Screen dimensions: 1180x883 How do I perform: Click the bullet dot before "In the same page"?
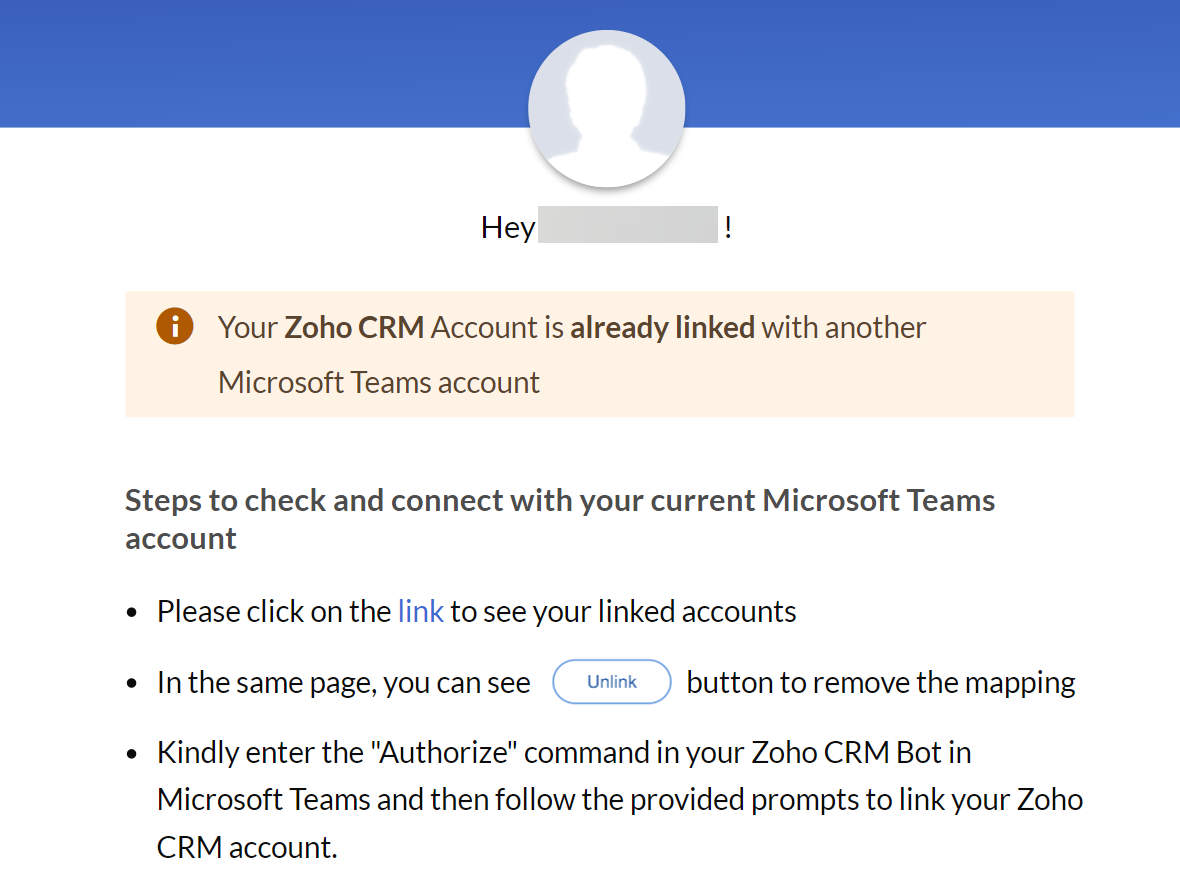(133, 685)
